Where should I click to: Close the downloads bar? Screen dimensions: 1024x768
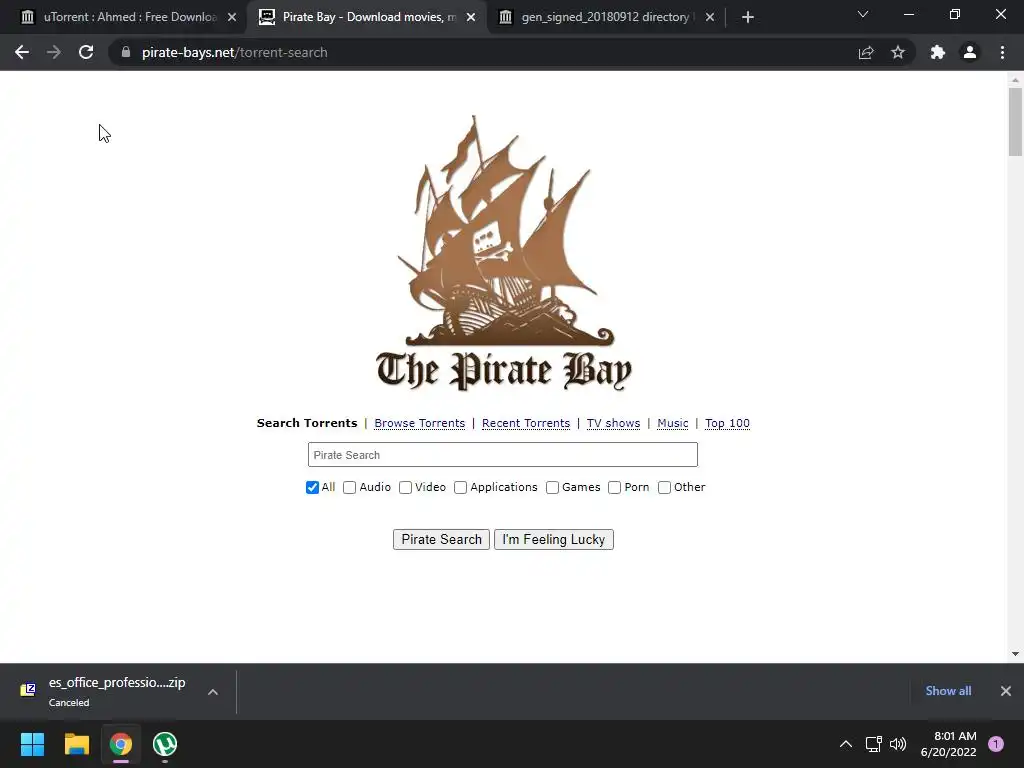point(1006,691)
